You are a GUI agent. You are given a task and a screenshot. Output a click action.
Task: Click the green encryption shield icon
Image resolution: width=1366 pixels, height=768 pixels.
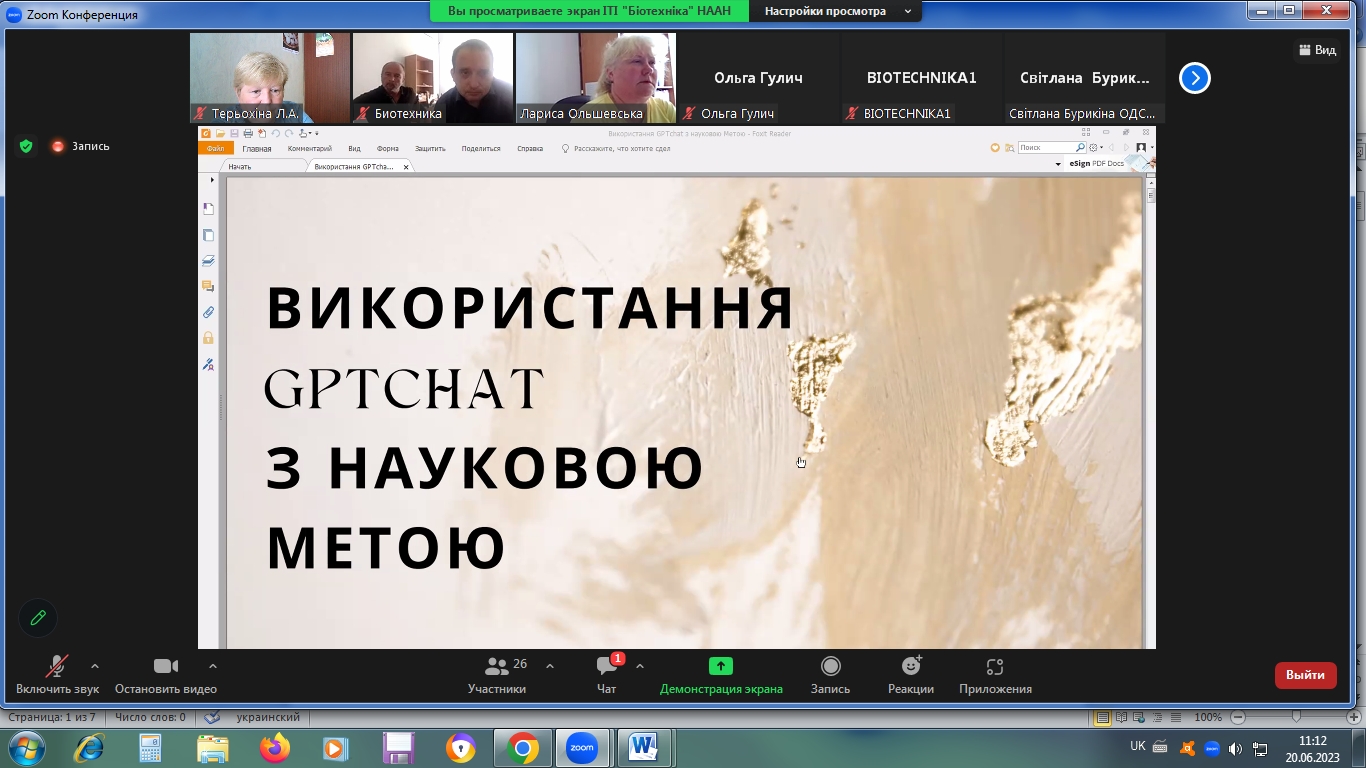tap(26, 146)
